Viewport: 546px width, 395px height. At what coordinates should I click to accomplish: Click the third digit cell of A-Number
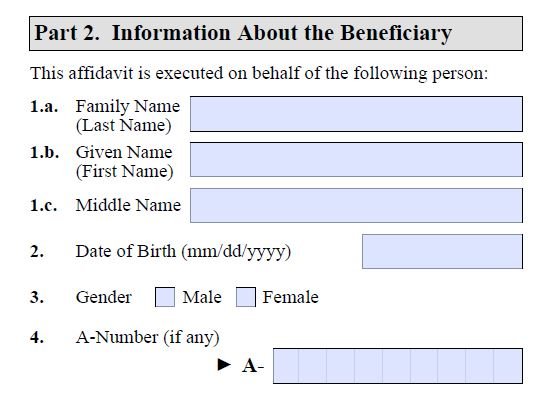pos(341,366)
